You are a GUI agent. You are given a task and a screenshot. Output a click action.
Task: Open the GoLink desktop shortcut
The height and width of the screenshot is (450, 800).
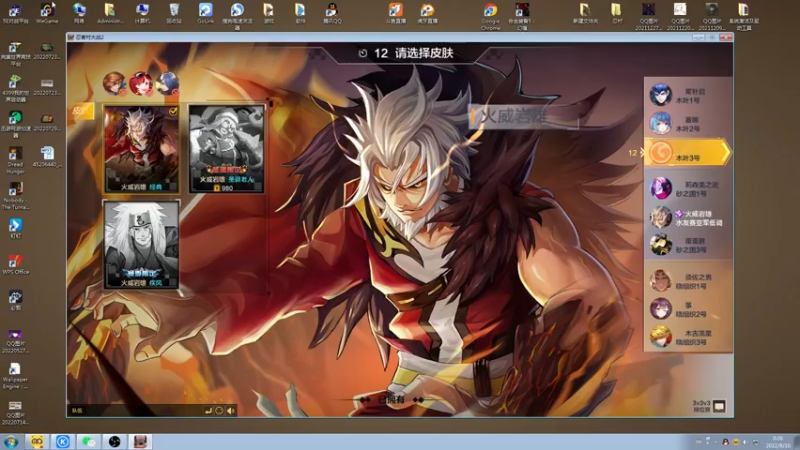click(x=206, y=13)
